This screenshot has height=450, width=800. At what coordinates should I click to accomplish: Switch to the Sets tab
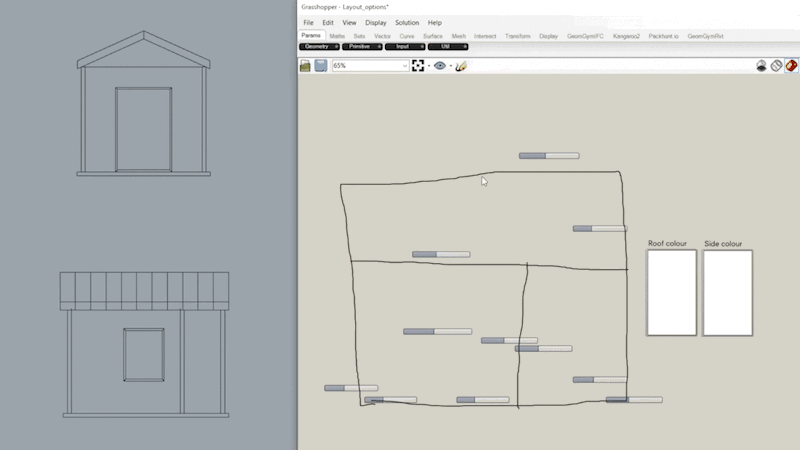[x=359, y=36]
